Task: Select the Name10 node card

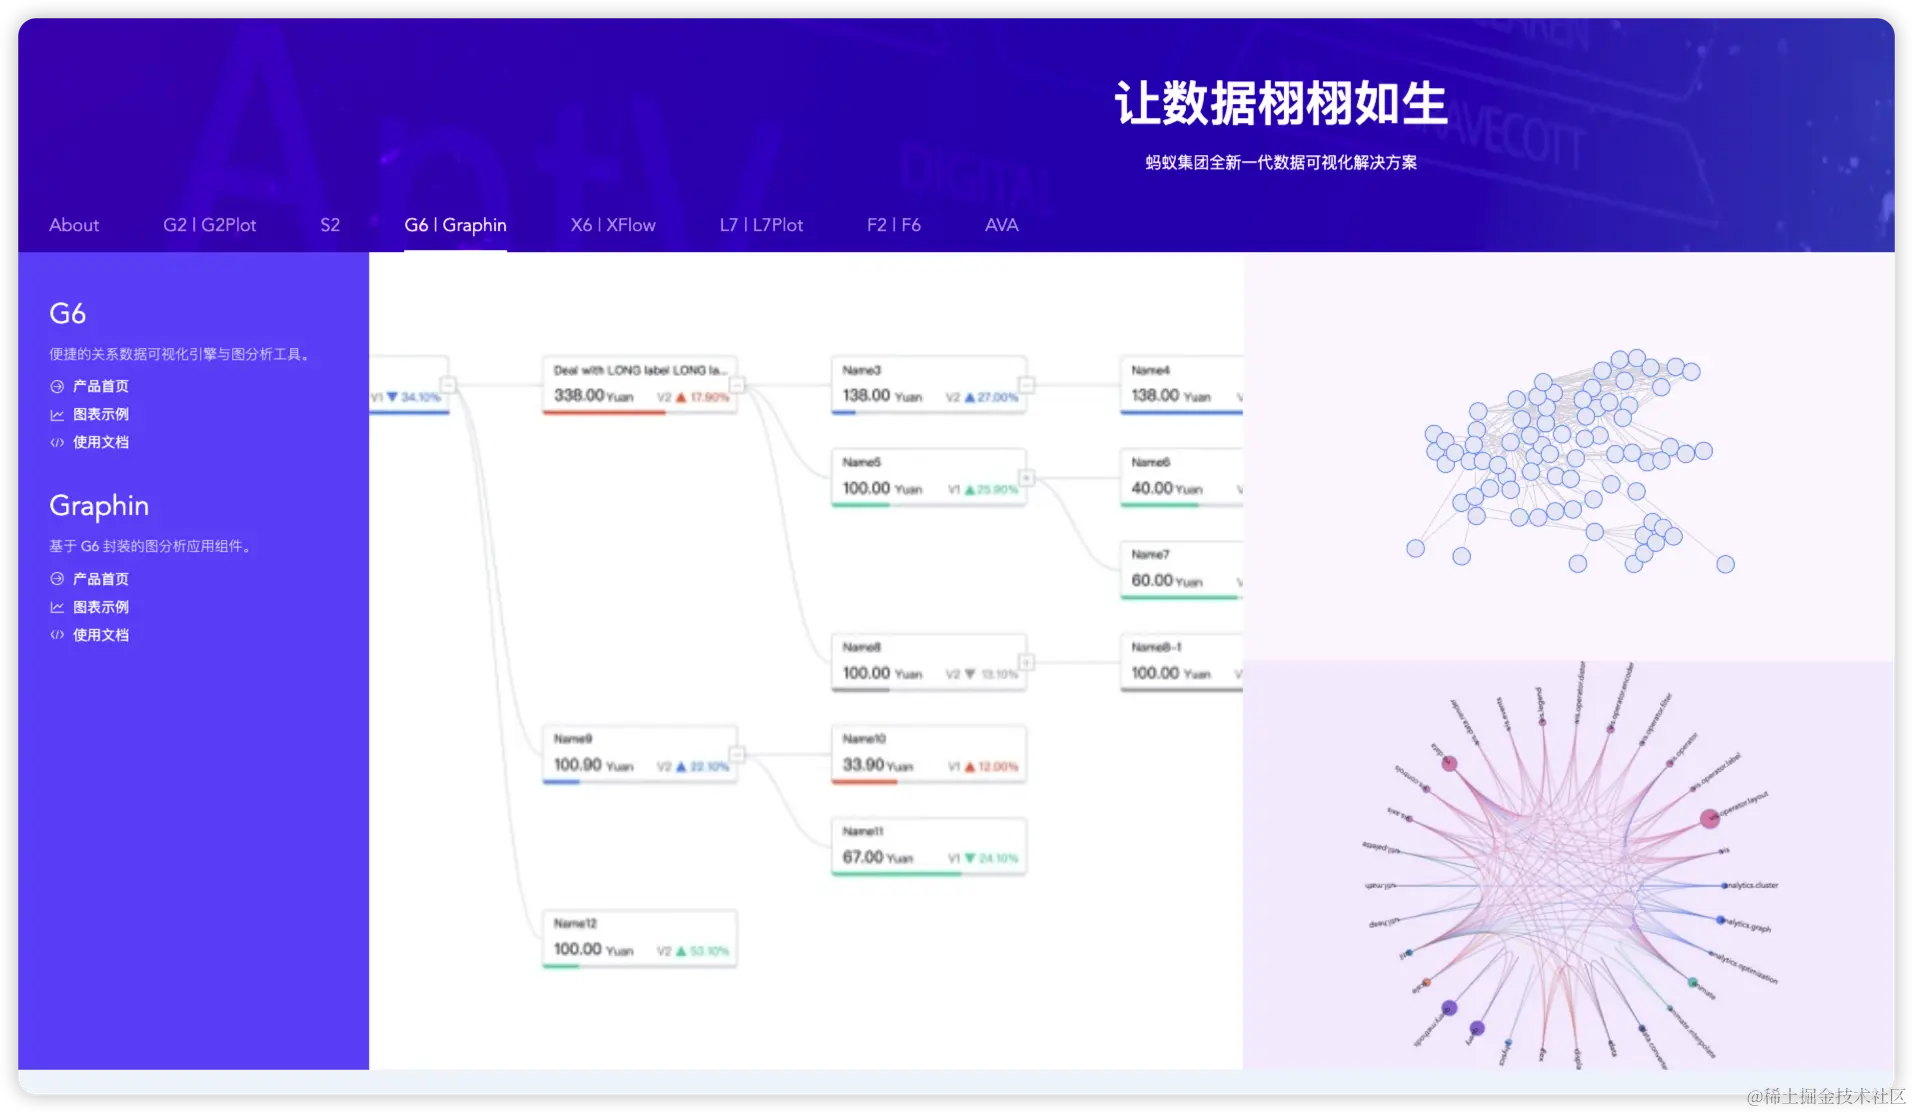Action: click(x=929, y=754)
